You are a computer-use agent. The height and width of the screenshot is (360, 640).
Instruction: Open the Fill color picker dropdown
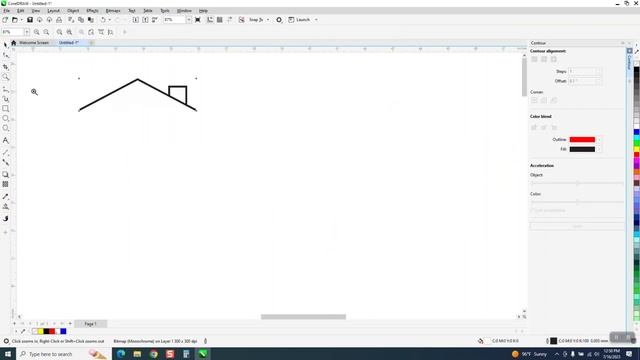pos(599,149)
